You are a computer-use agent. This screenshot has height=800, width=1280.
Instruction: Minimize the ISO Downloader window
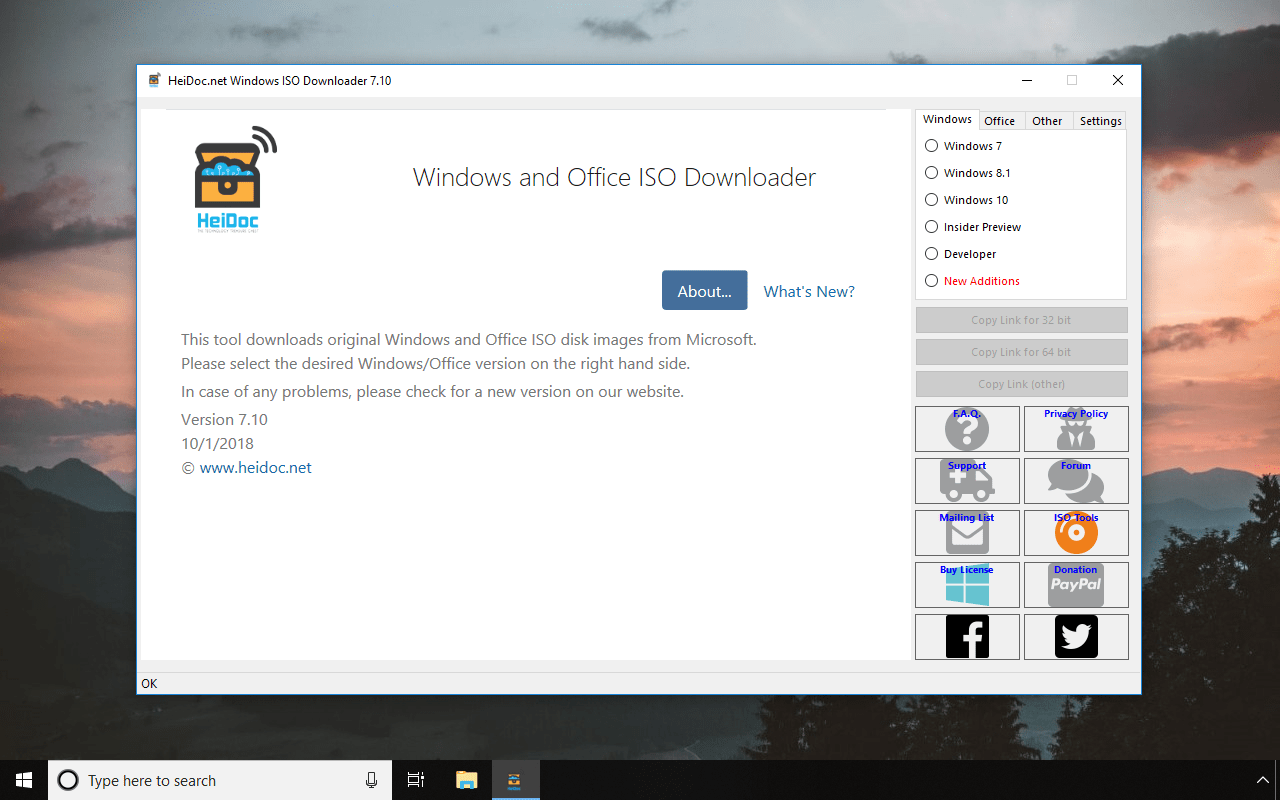point(1027,80)
